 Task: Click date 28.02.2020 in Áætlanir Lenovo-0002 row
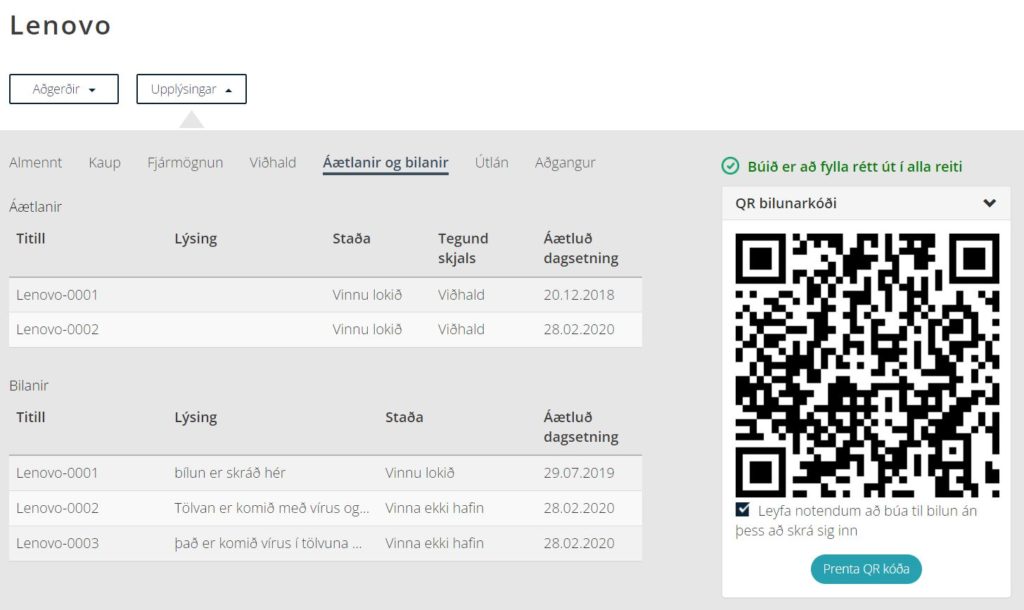click(579, 329)
